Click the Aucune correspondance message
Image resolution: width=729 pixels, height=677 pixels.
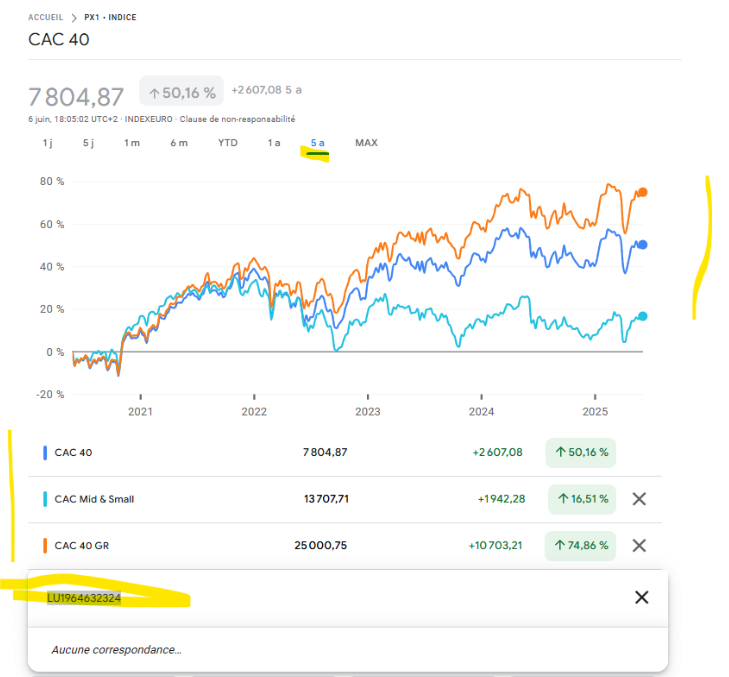pos(116,650)
